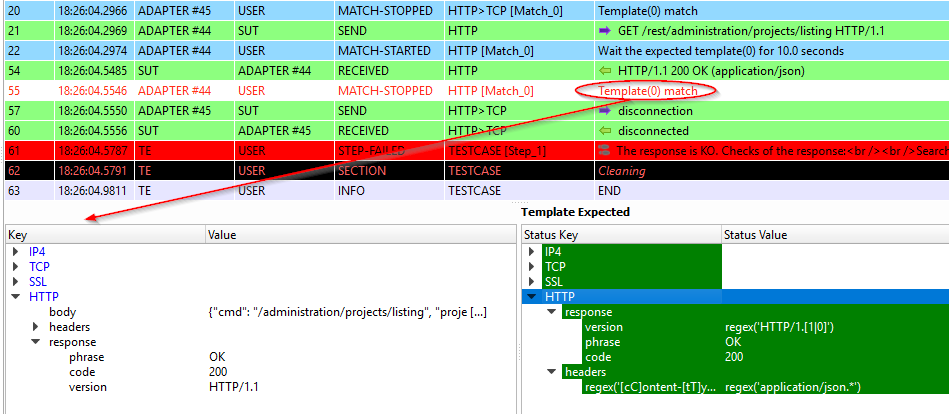Select version in Template Expected tree

point(603,327)
